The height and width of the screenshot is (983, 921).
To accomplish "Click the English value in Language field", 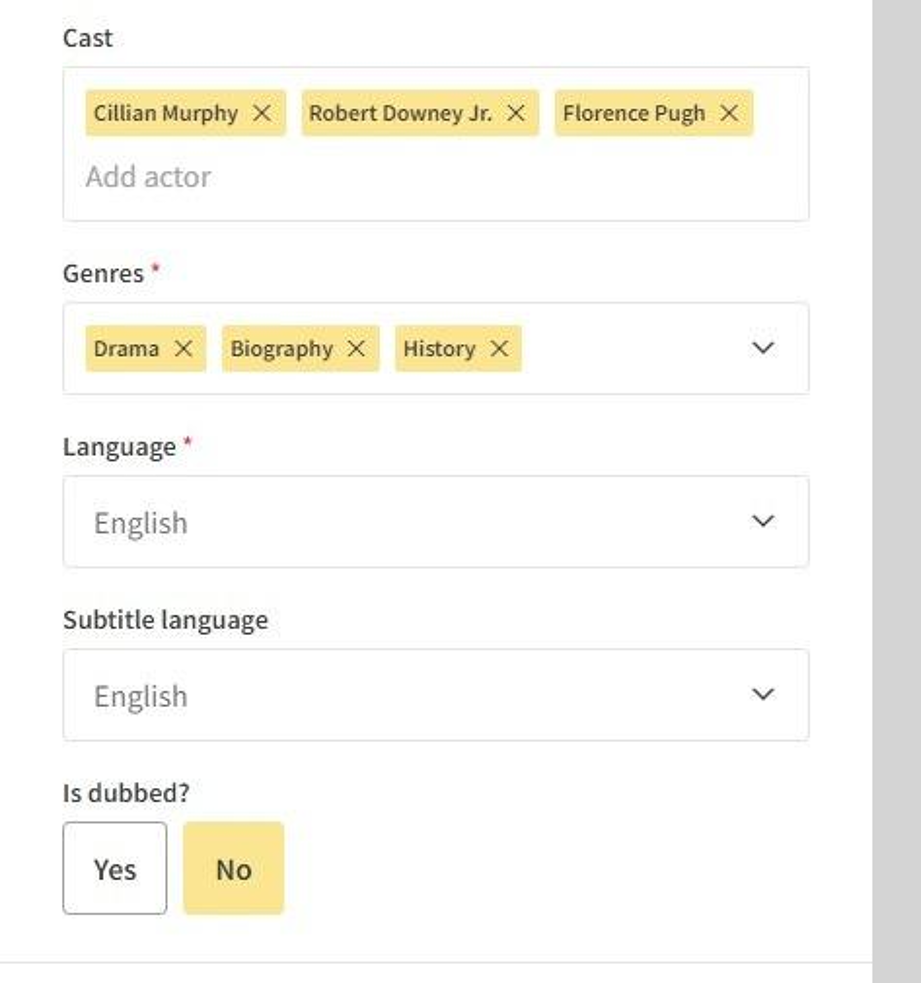I will coord(141,523).
